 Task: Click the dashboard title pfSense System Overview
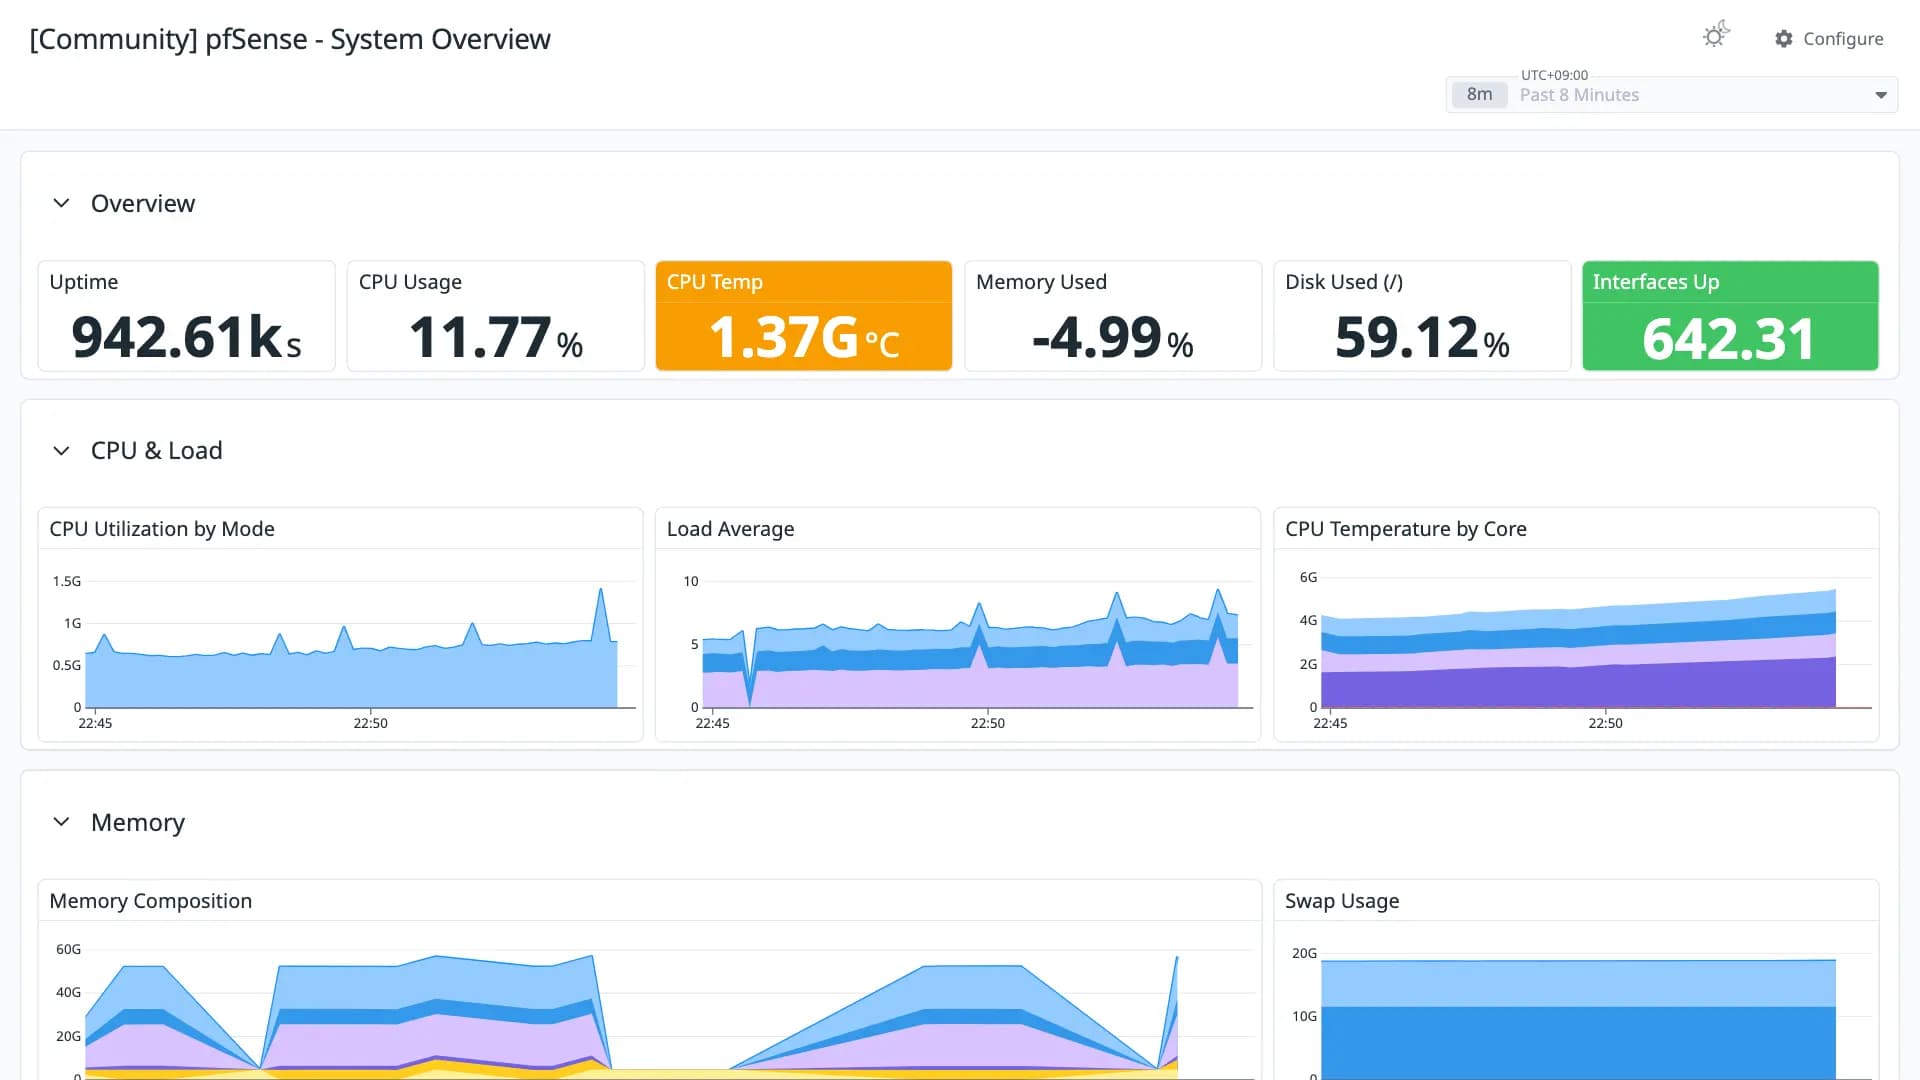tap(290, 39)
